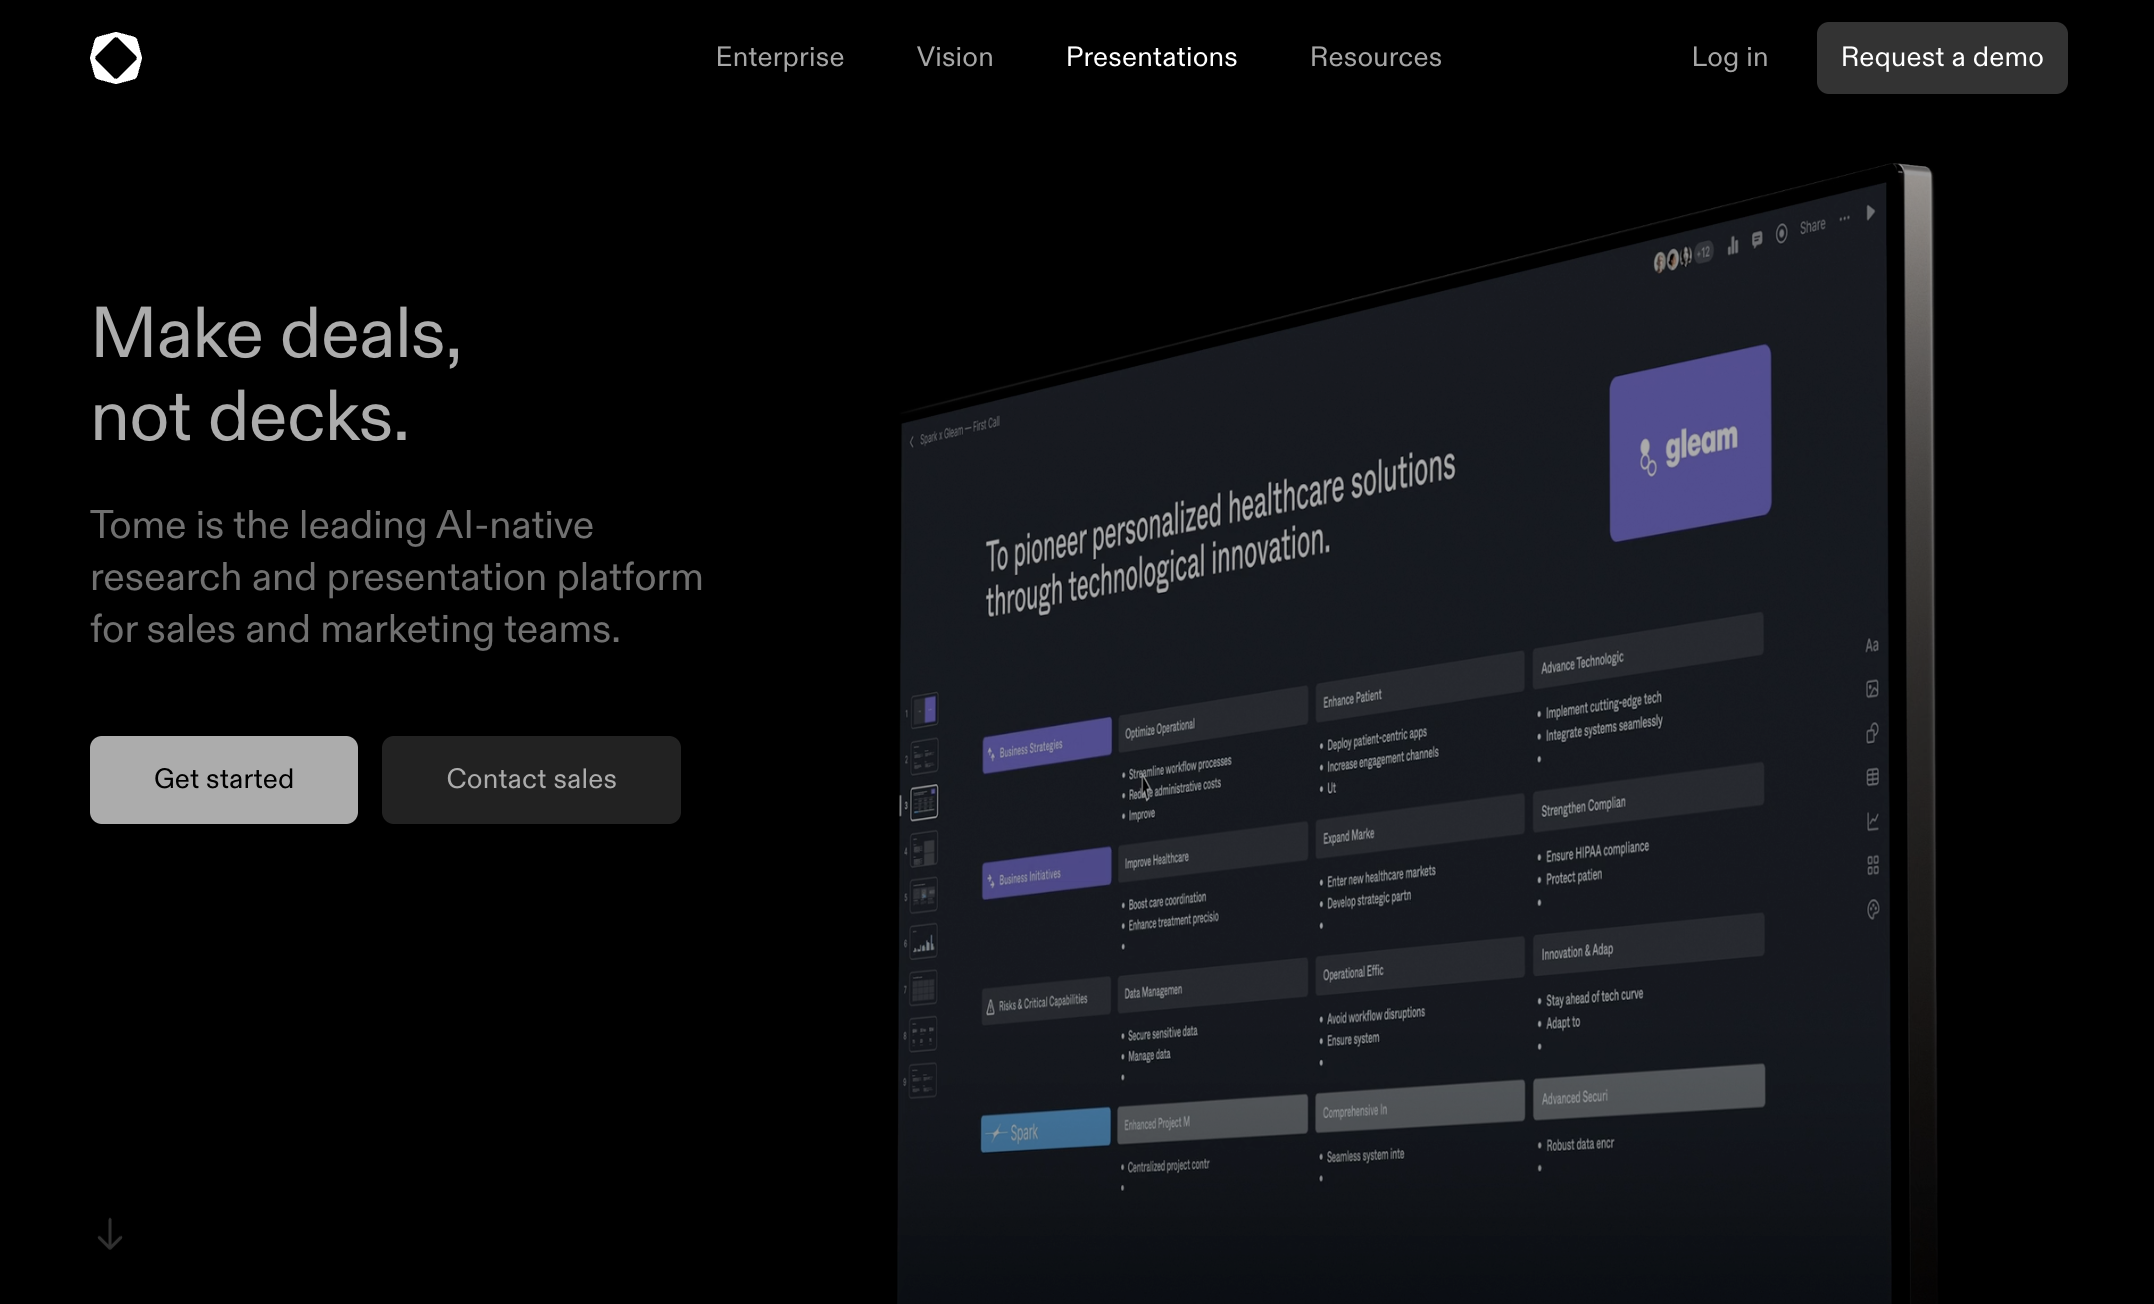Open the Resources menu

pyautogui.click(x=1376, y=57)
